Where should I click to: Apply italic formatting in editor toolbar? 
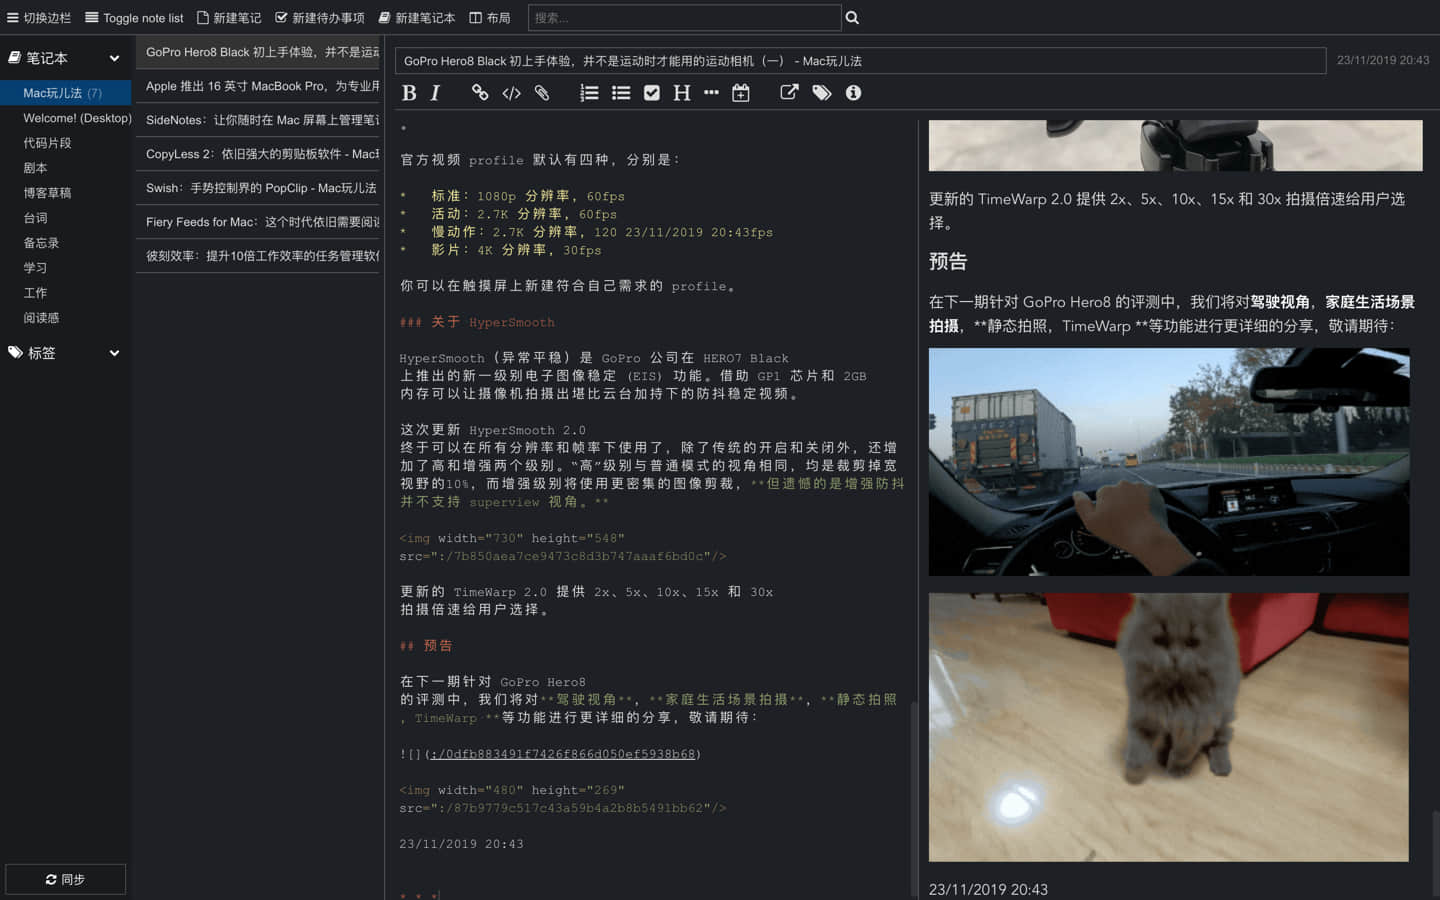click(435, 93)
